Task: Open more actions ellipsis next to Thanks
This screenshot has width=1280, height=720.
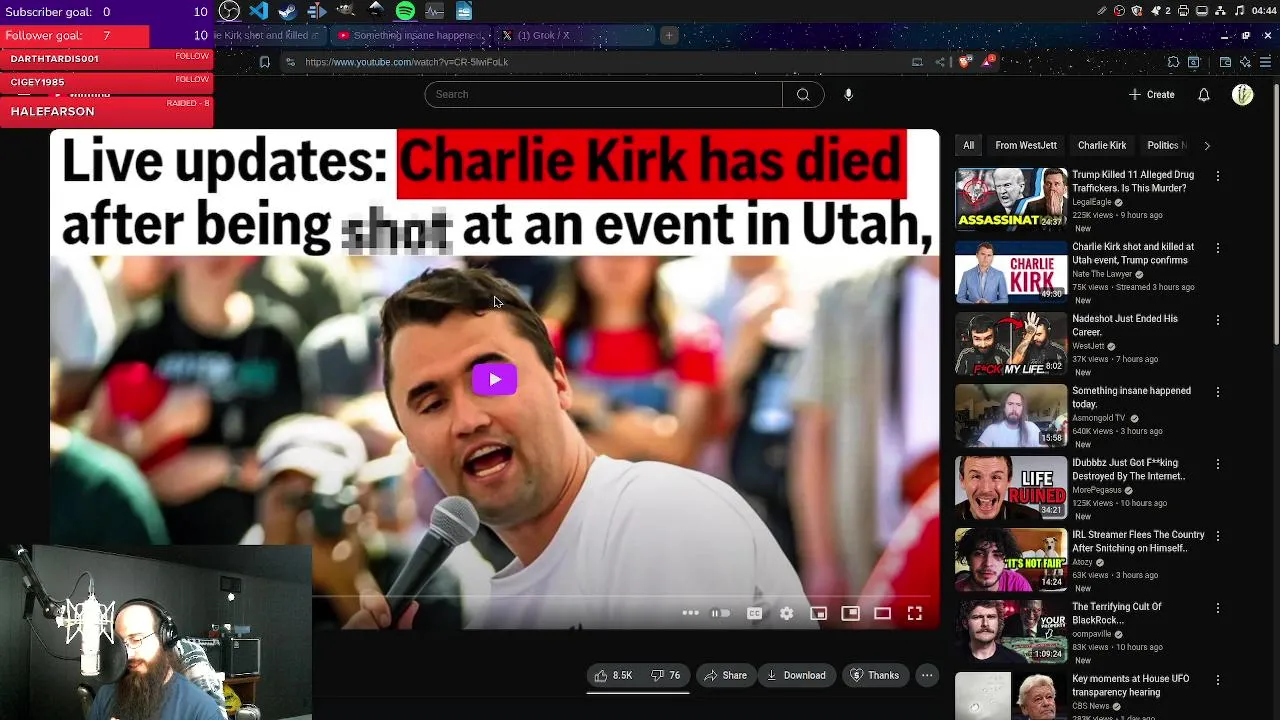Action: [927, 675]
